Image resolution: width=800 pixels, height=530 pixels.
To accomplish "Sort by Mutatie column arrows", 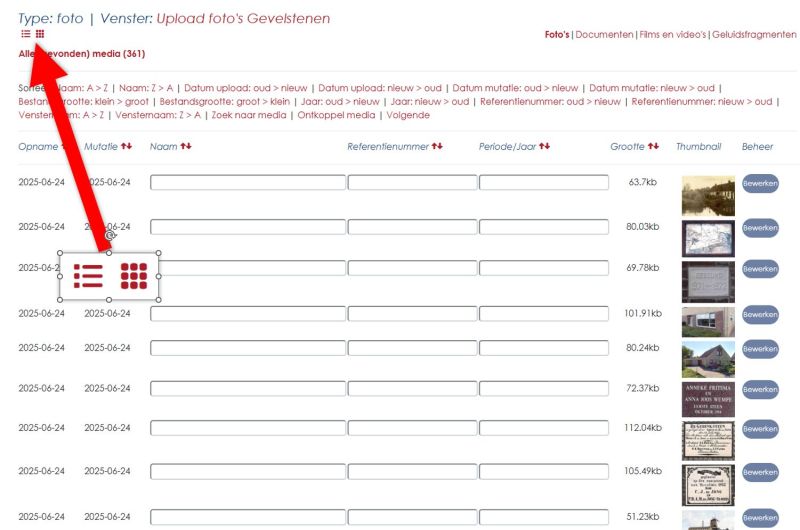I will 127,146.
